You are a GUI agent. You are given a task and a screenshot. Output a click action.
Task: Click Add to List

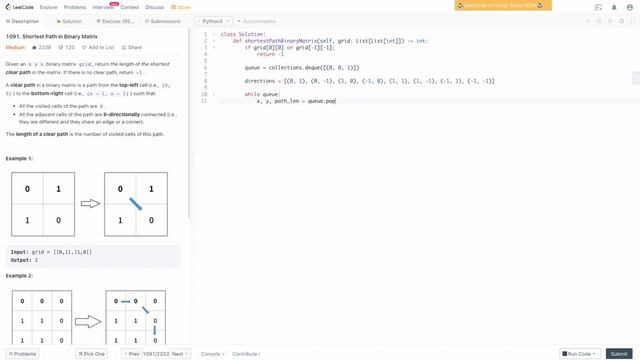98,47
